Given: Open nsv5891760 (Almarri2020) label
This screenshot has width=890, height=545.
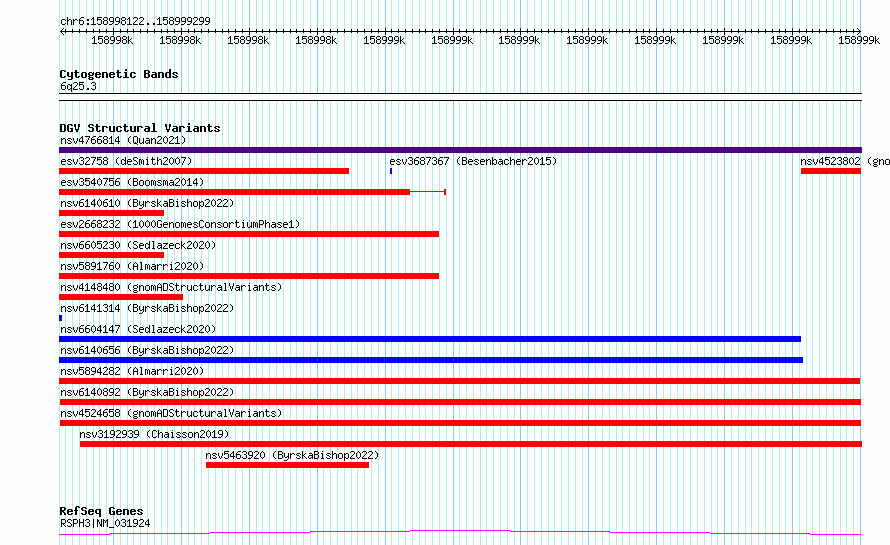Looking at the screenshot, I should click(x=132, y=266).
